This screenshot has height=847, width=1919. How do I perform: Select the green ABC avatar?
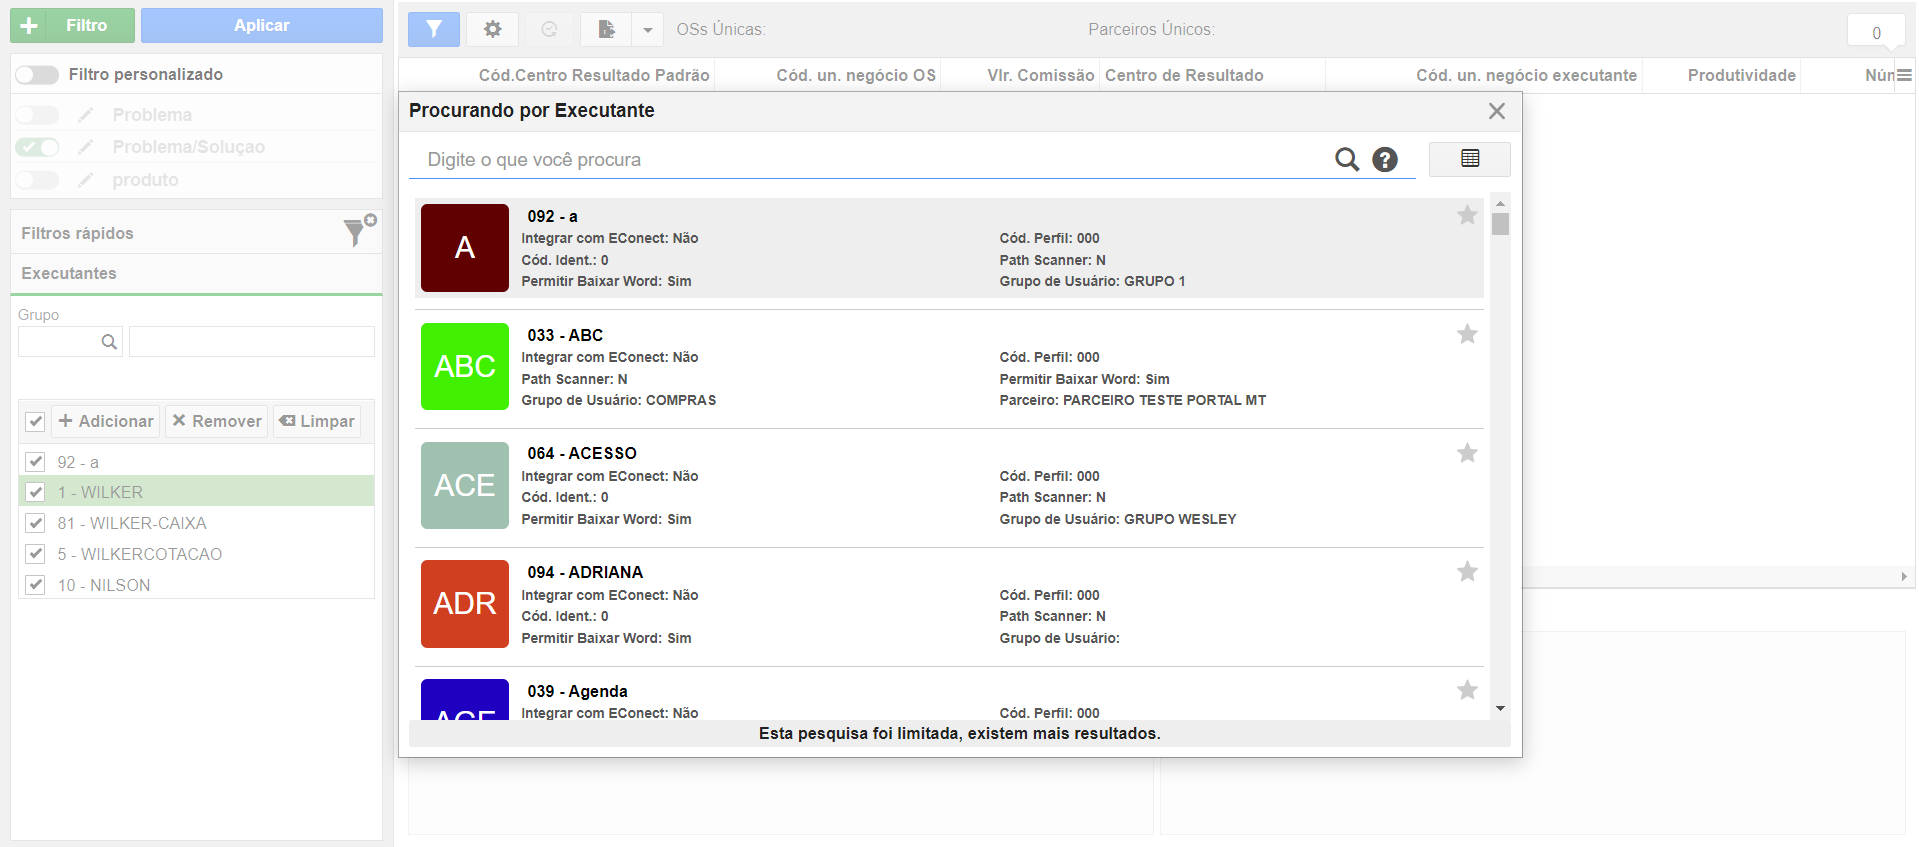tap(465, 366)
